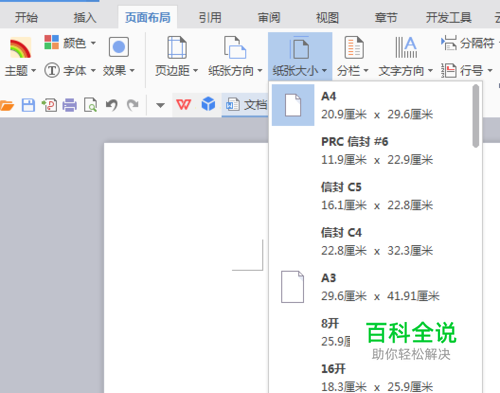Screen dimensions: 500x393
Task: Choose A3 paper size option
Action: (x=371, y=287)
